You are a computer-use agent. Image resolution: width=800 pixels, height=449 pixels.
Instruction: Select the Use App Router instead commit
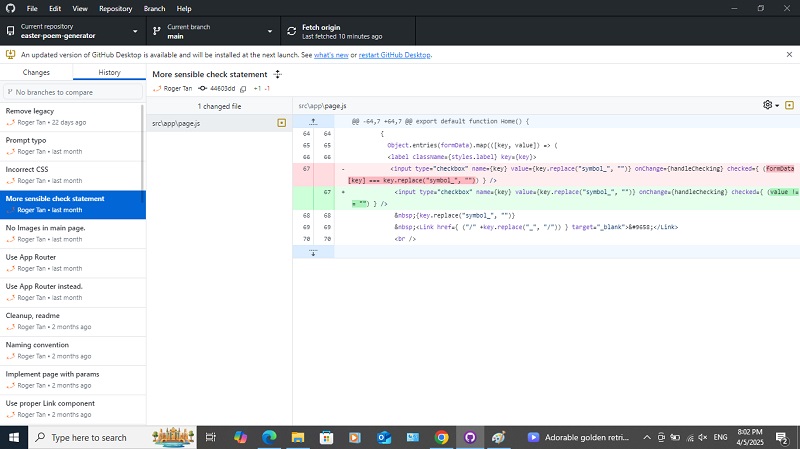(x=73, y=292)
